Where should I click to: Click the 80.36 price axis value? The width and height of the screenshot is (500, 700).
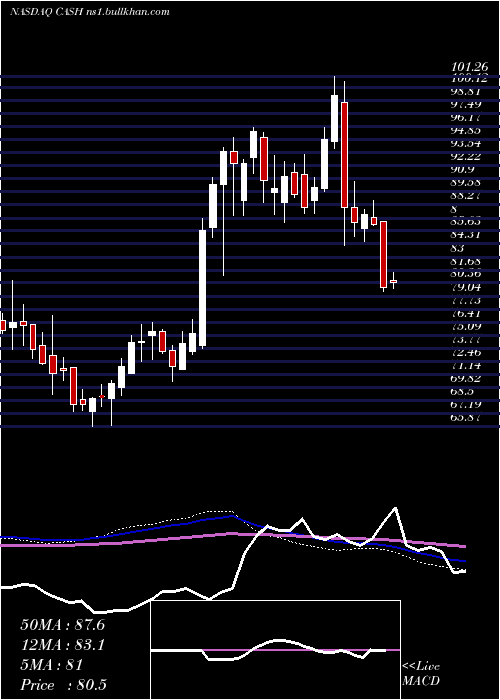coord(467,273)
